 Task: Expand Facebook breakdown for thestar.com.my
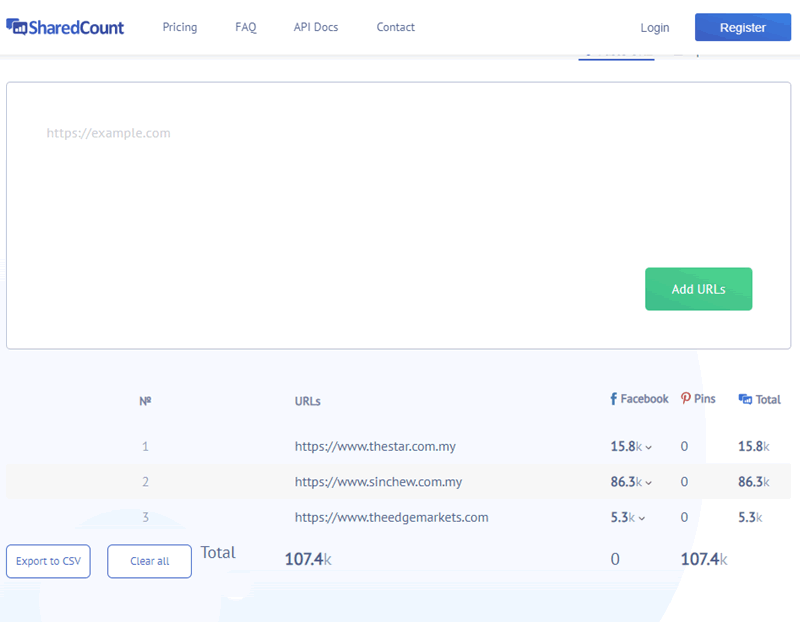pos(648,447)
